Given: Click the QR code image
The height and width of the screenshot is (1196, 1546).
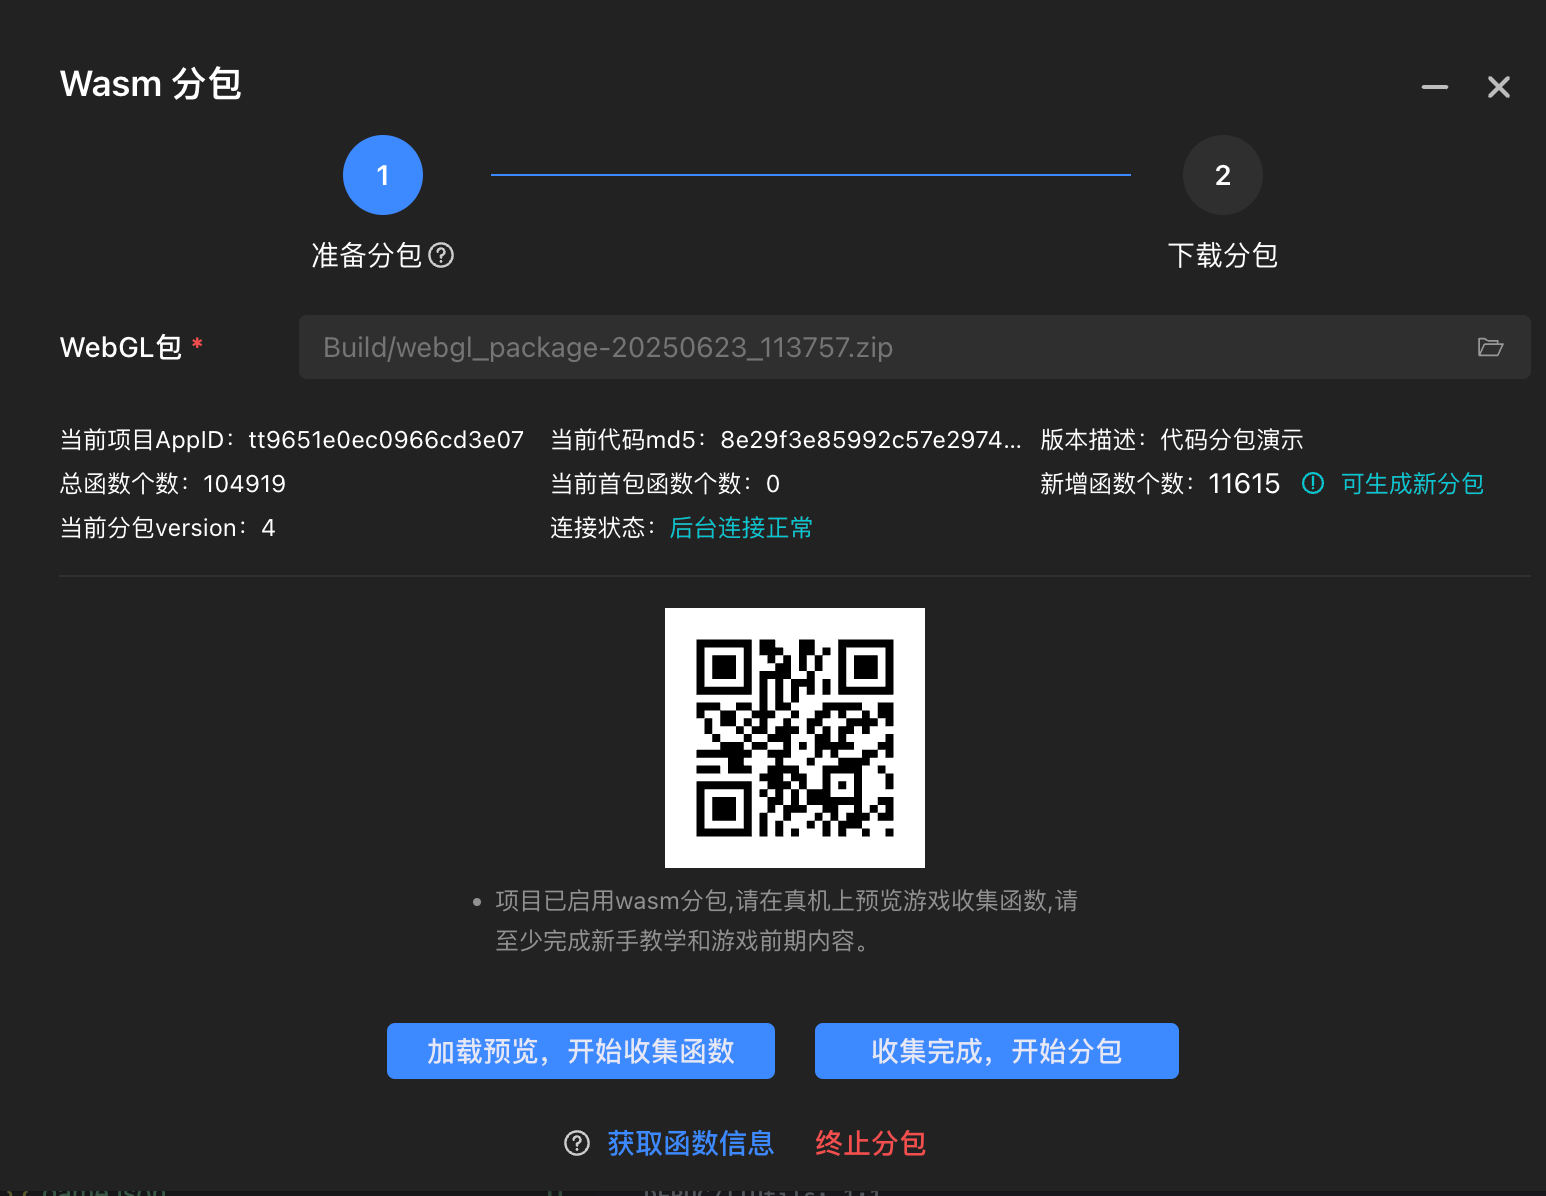Looking at the screenshot, I should 795,738.
